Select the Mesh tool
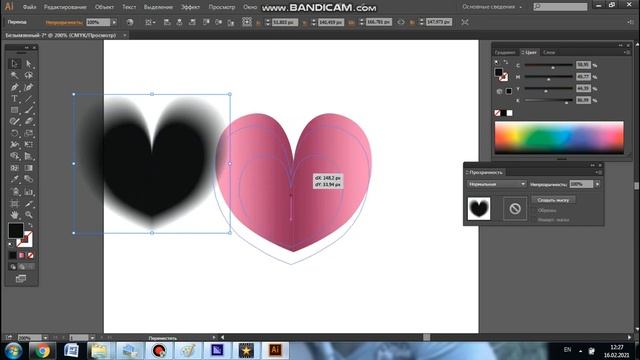This screenshot has height=360, width=640. pos(15,168)
